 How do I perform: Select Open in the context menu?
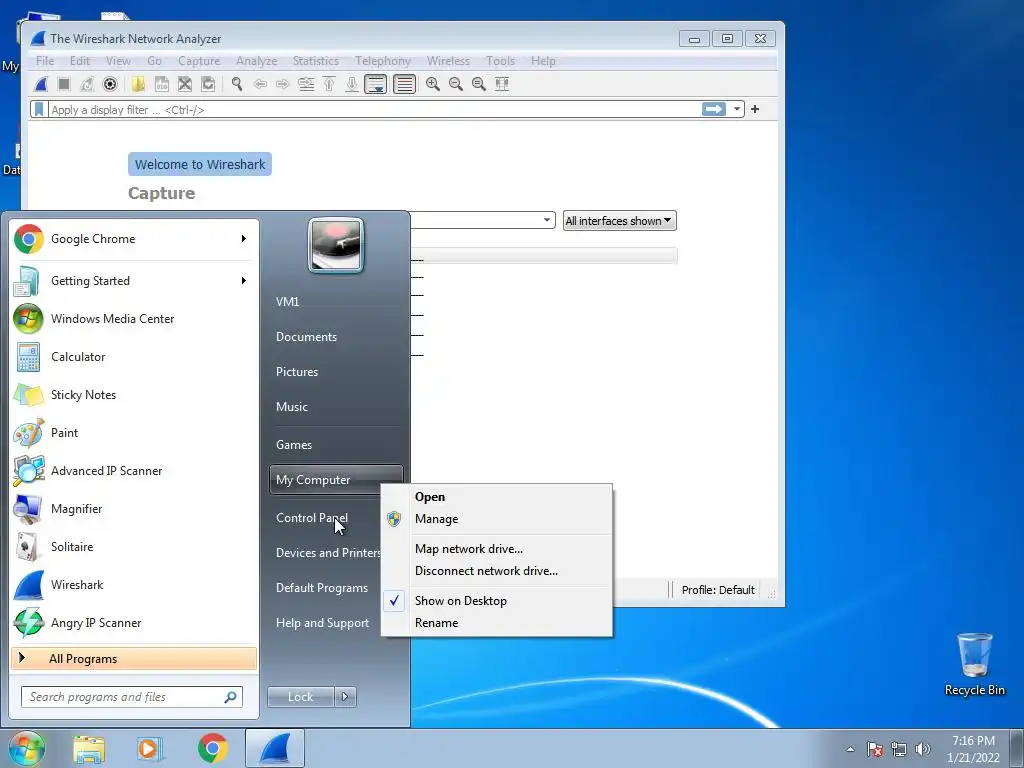pos(496,497)
